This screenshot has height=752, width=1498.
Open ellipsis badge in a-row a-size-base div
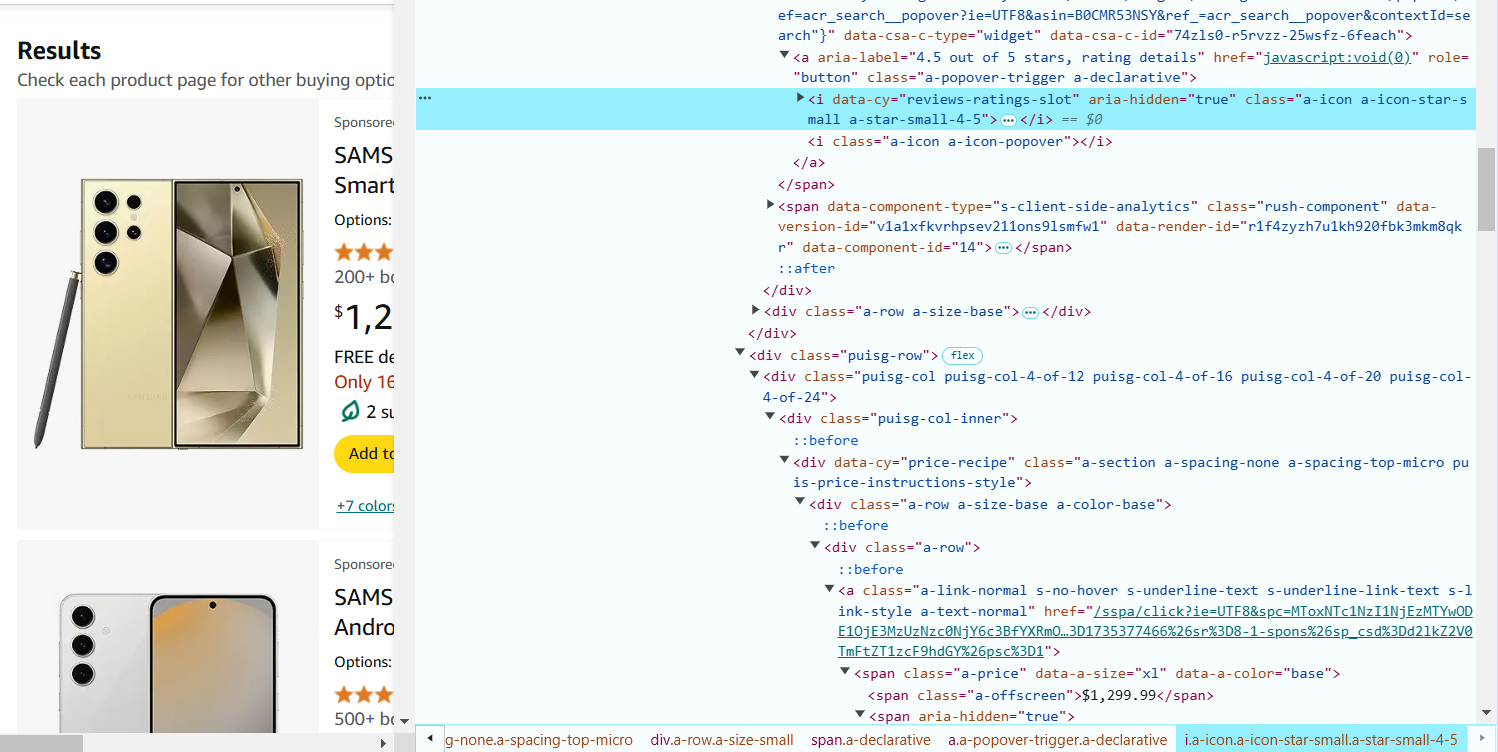[x=1030, y=312]
